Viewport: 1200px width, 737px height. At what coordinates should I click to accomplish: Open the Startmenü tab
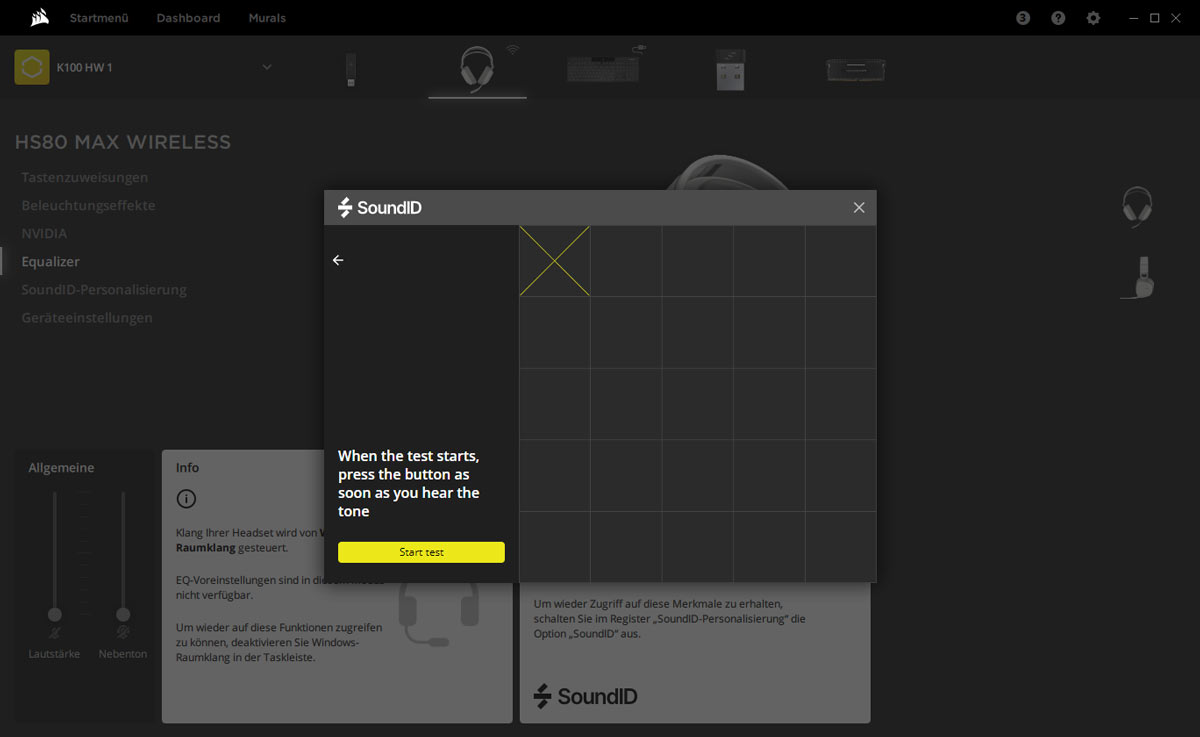99,18
